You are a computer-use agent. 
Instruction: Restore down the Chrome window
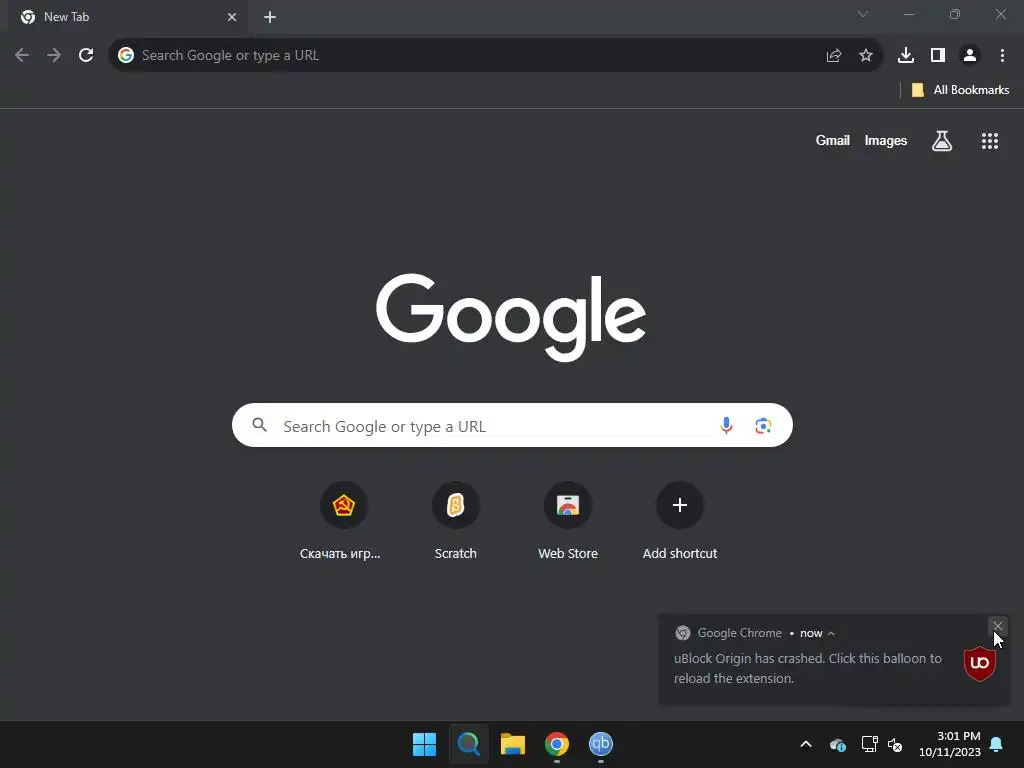[x=955, y=14]
